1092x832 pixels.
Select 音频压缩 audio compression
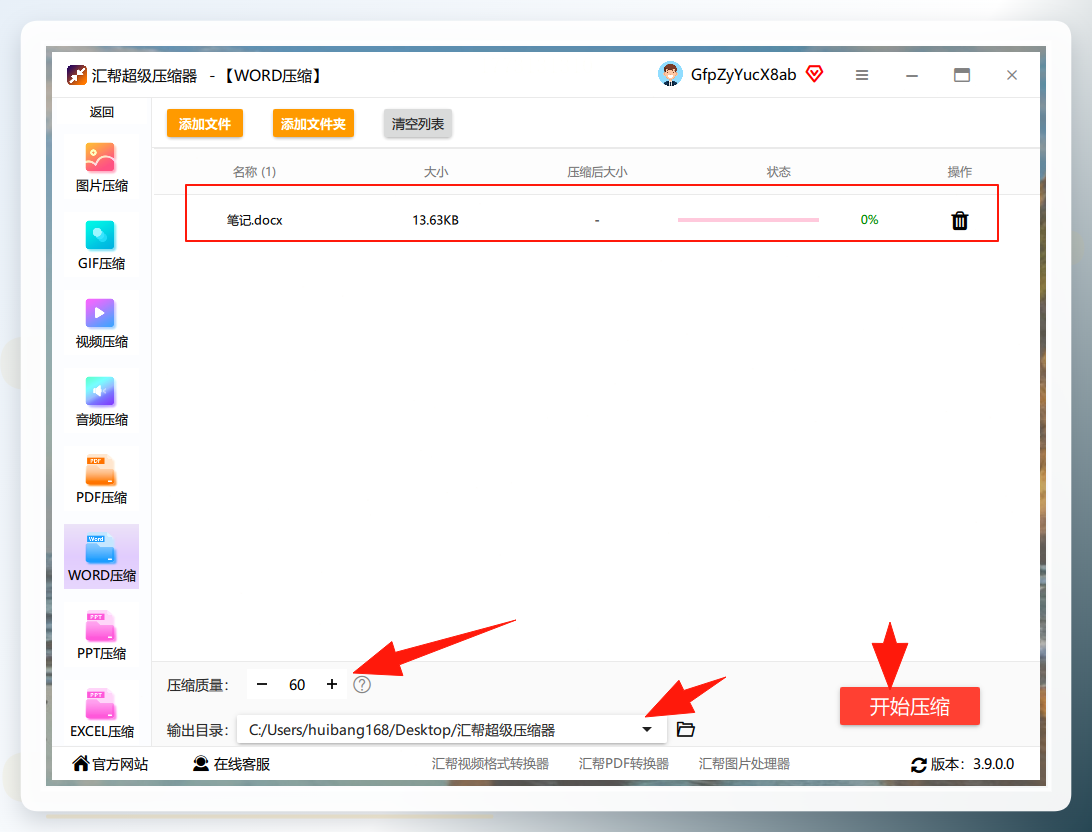101,401
